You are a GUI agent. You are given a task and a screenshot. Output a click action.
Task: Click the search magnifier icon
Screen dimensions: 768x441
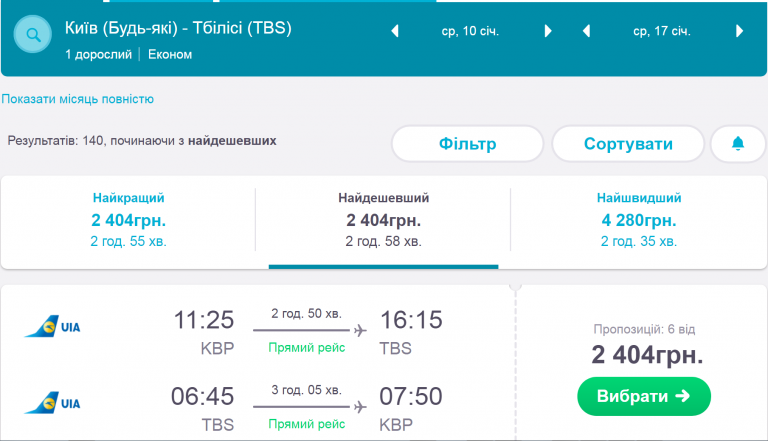(x=34, y=37)
